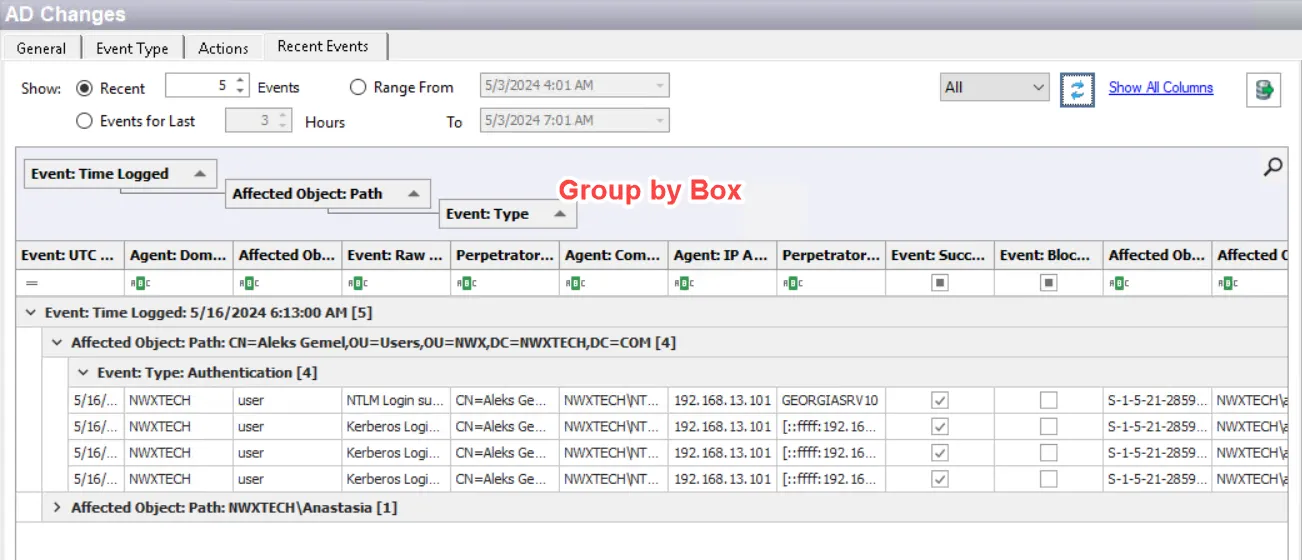Image resolution: width=1302 pixels, height=560 pixels.
Task: Click filter operator icon under Event: Raw column
Action: [356, 283]
